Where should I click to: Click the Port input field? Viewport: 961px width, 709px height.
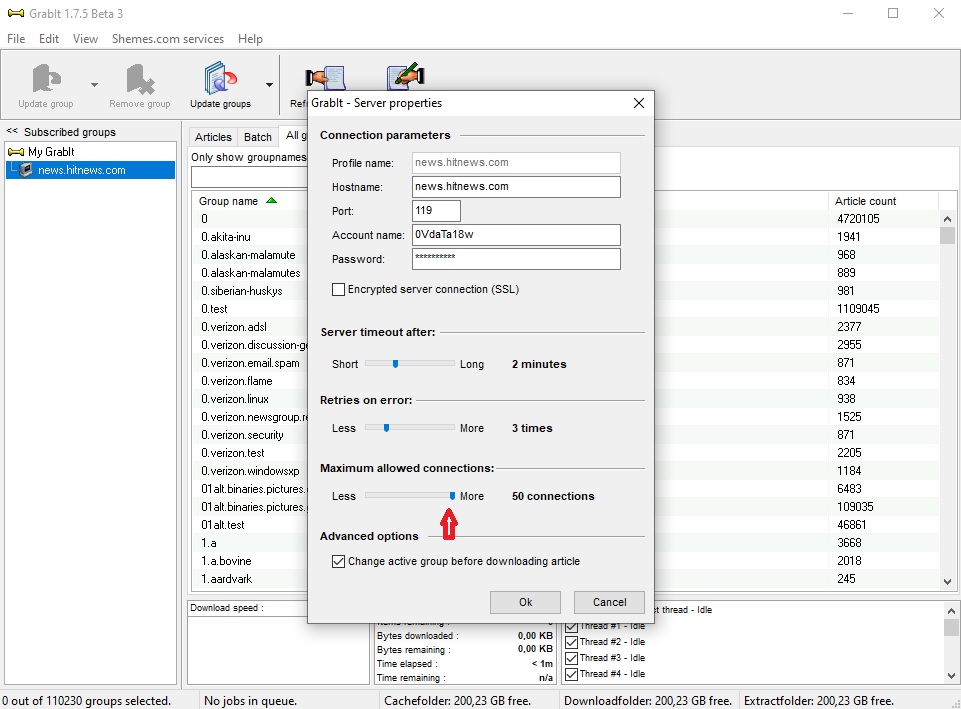[436, 211]
